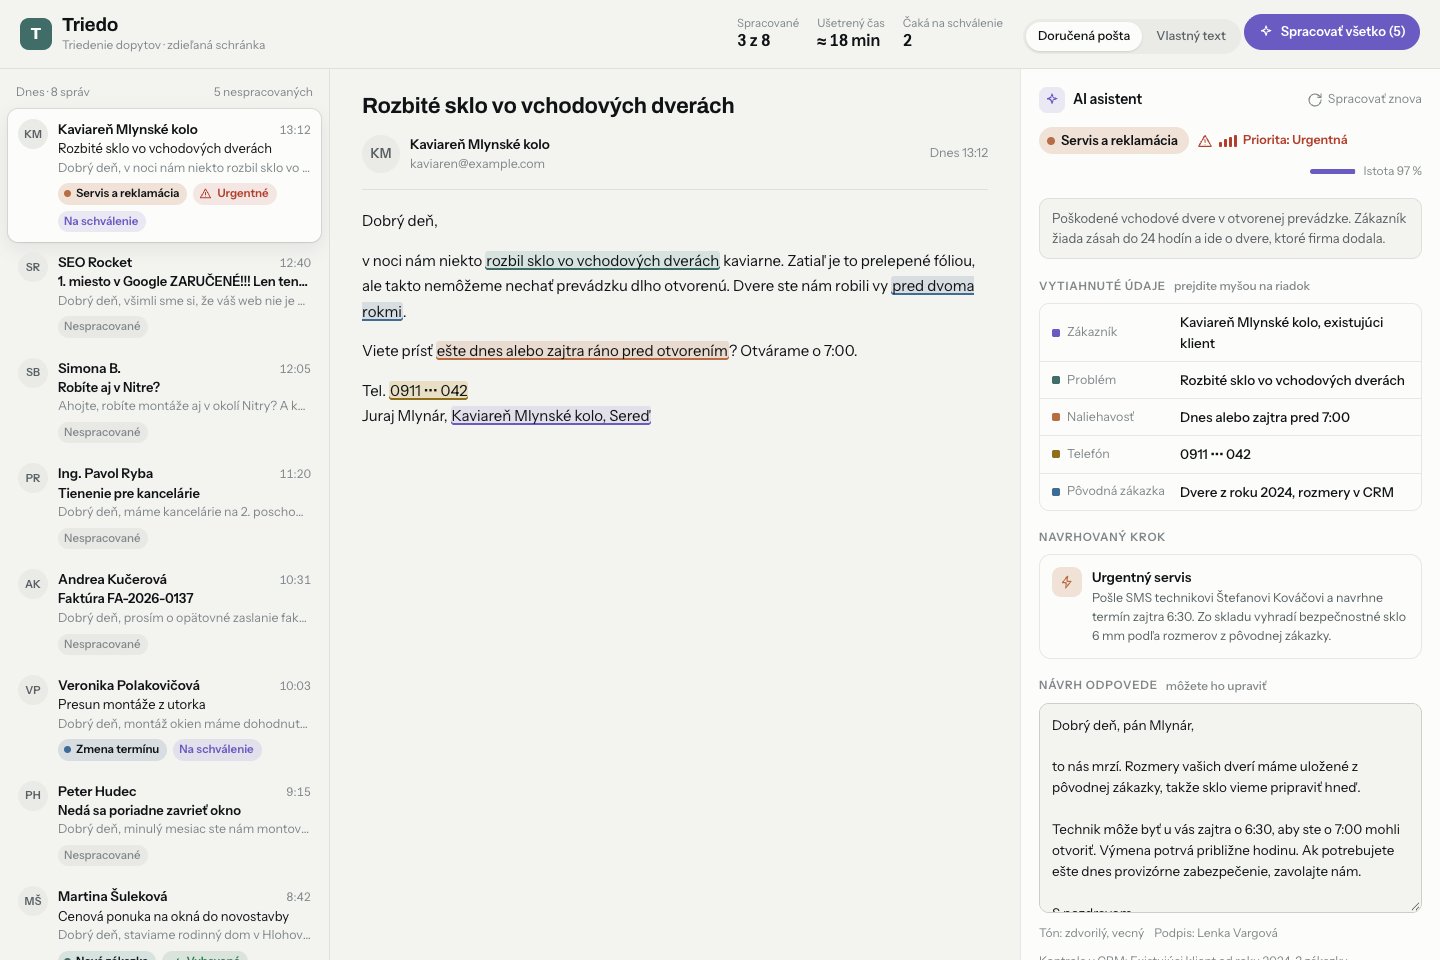Click the MŠ avatar for Martina Šuleková
1440x960 pixels.
33,901
